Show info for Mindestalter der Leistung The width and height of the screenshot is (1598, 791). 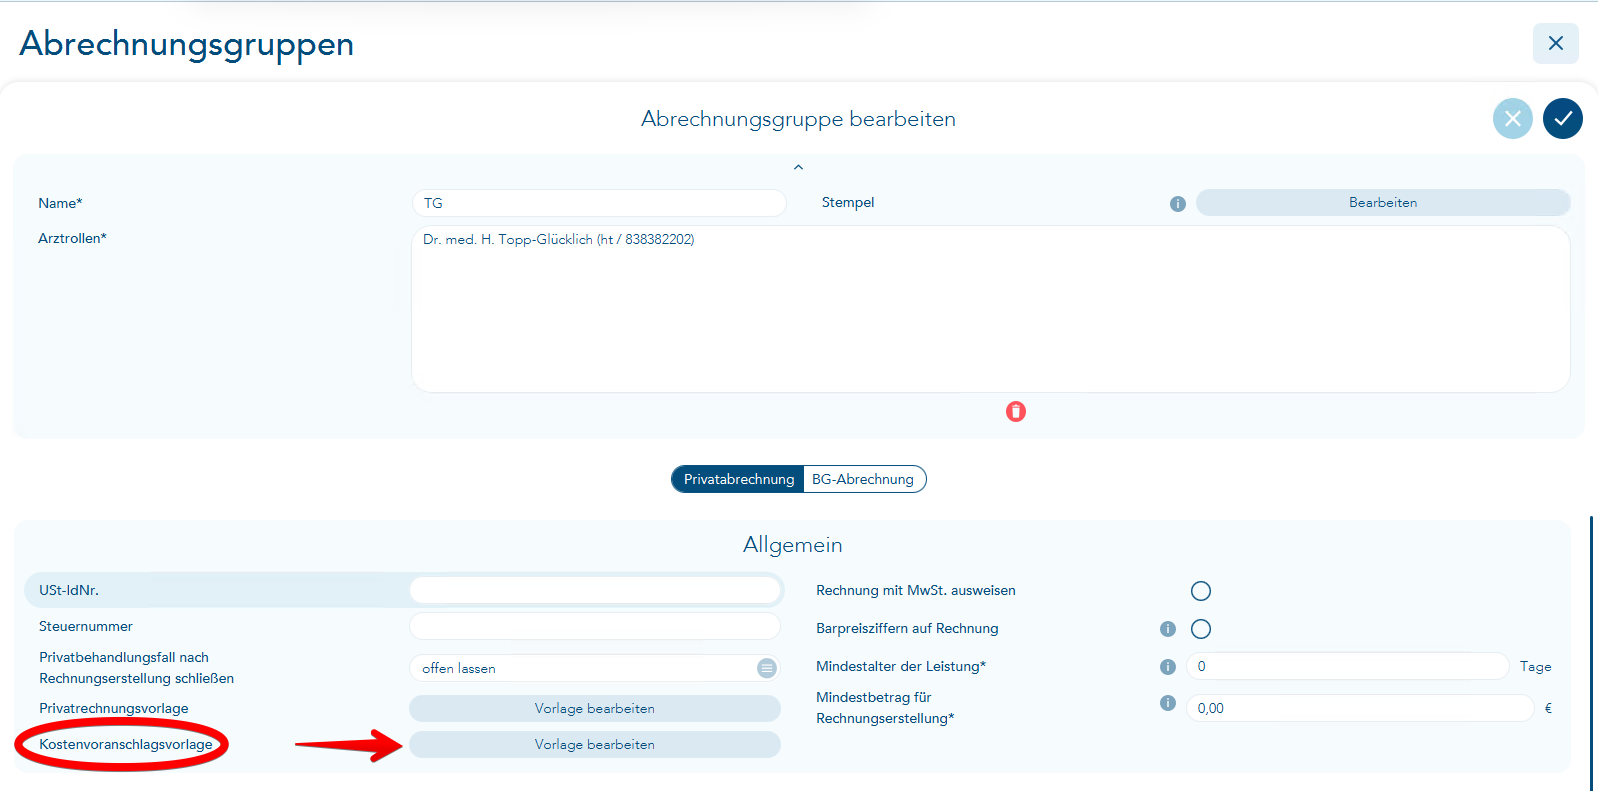tap(1167, 667)
